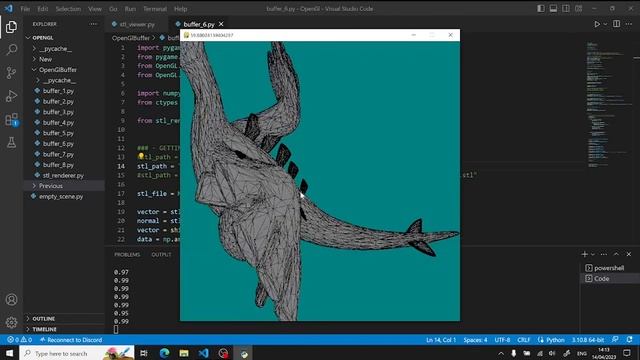Open the Edit menu
This screenshot has width=640, height=360.
[x=42, y=9]
